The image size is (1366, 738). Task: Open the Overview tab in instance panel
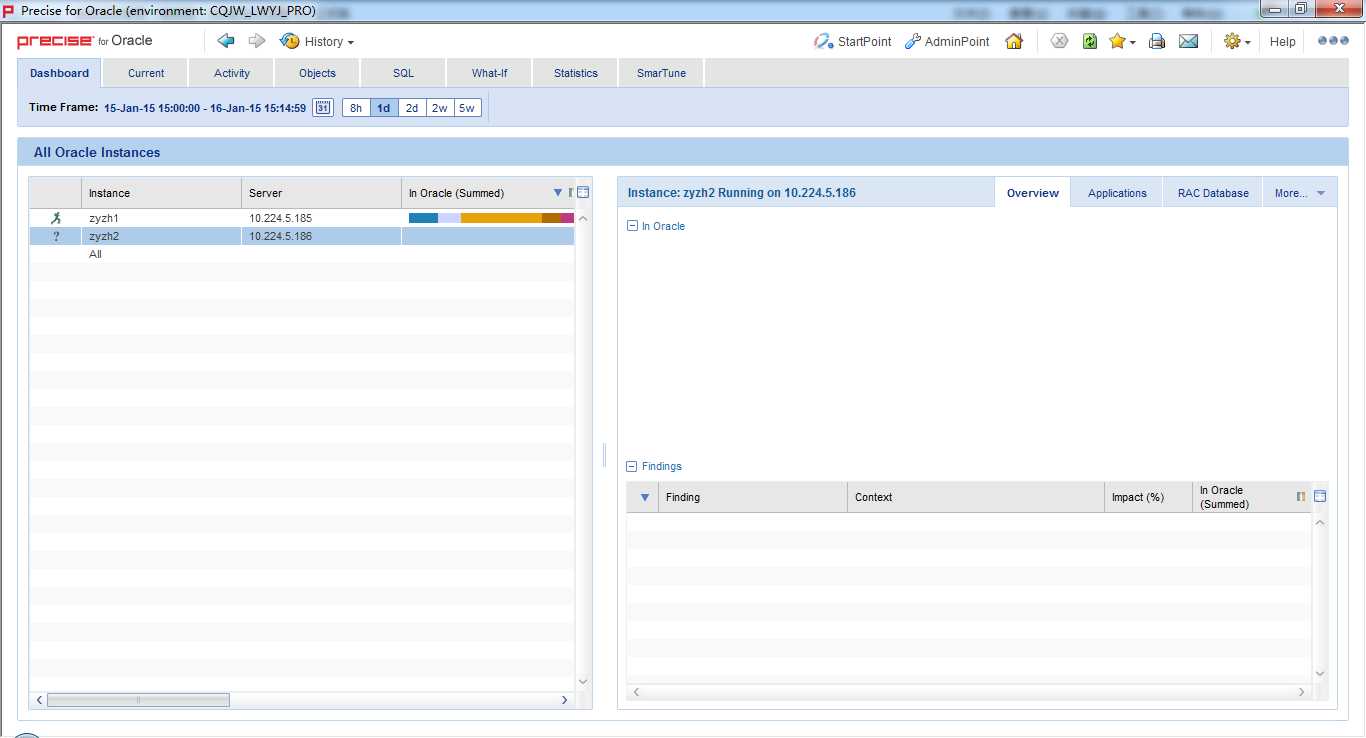pos(1033,193)
